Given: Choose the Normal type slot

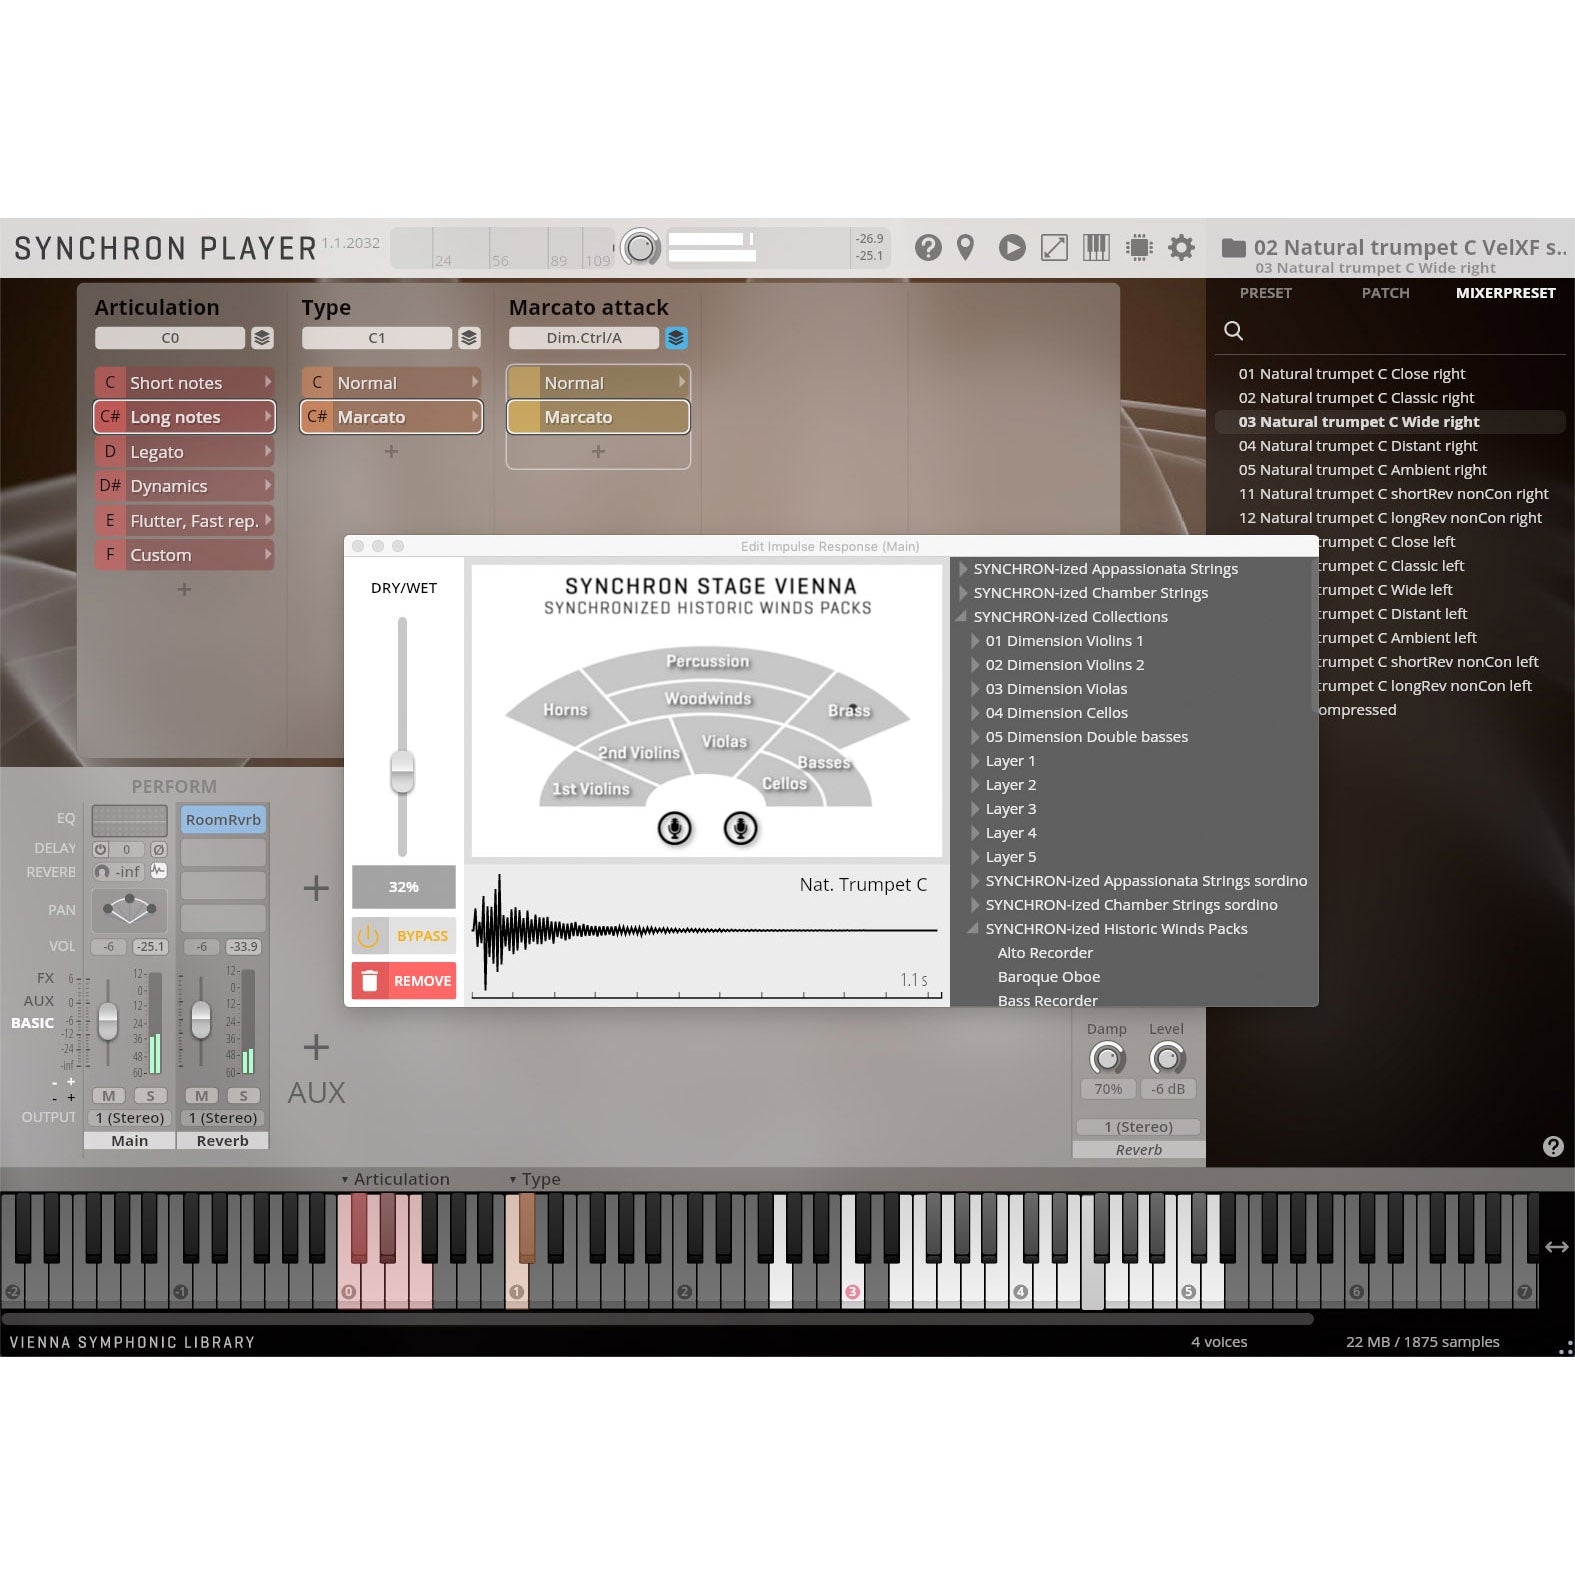Looking at the screenshot, I should [x=391, y=383].
